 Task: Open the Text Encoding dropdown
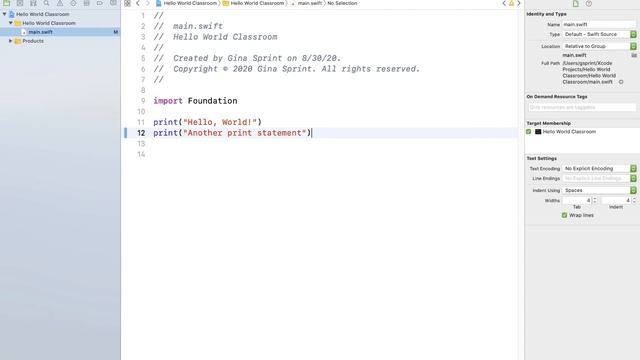[x=599, y=169]
